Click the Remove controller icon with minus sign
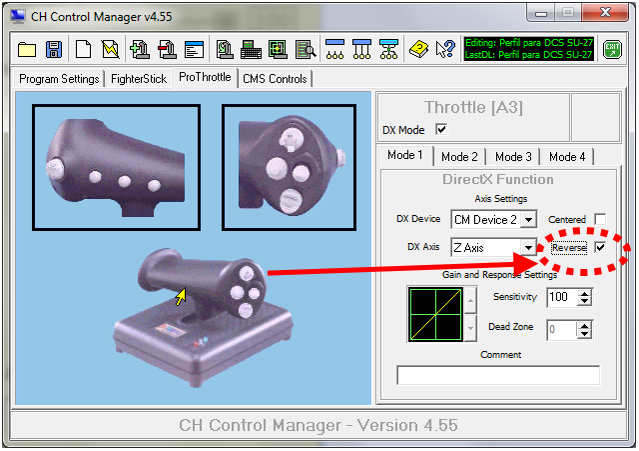 (167, 48)
